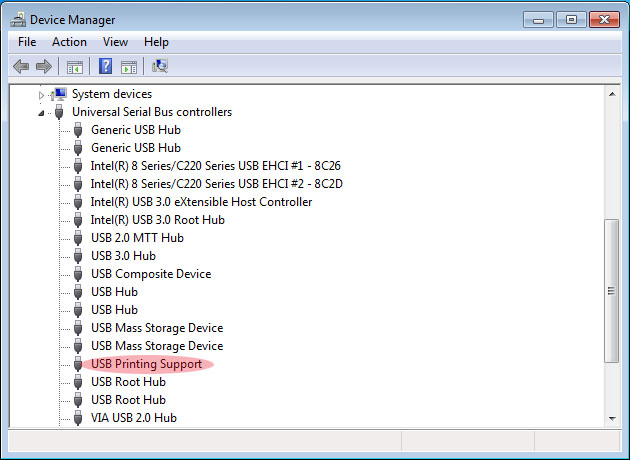Click the System devices computer icon

(60, 94)
